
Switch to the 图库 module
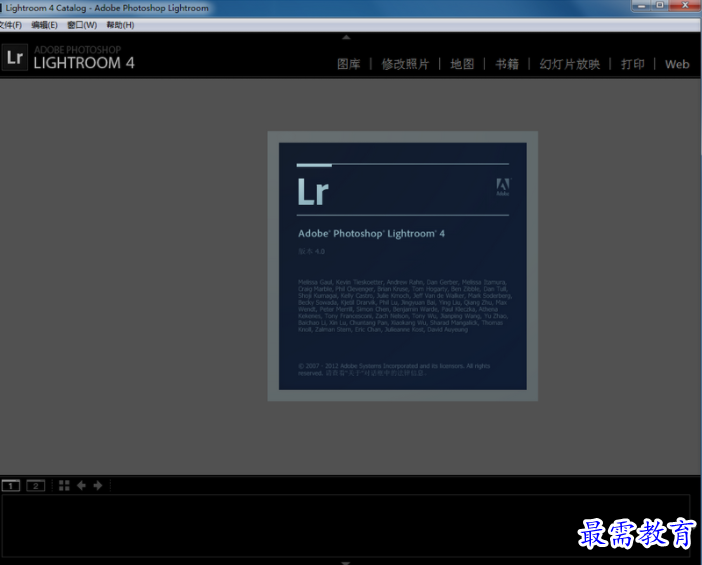coord(349,64)
